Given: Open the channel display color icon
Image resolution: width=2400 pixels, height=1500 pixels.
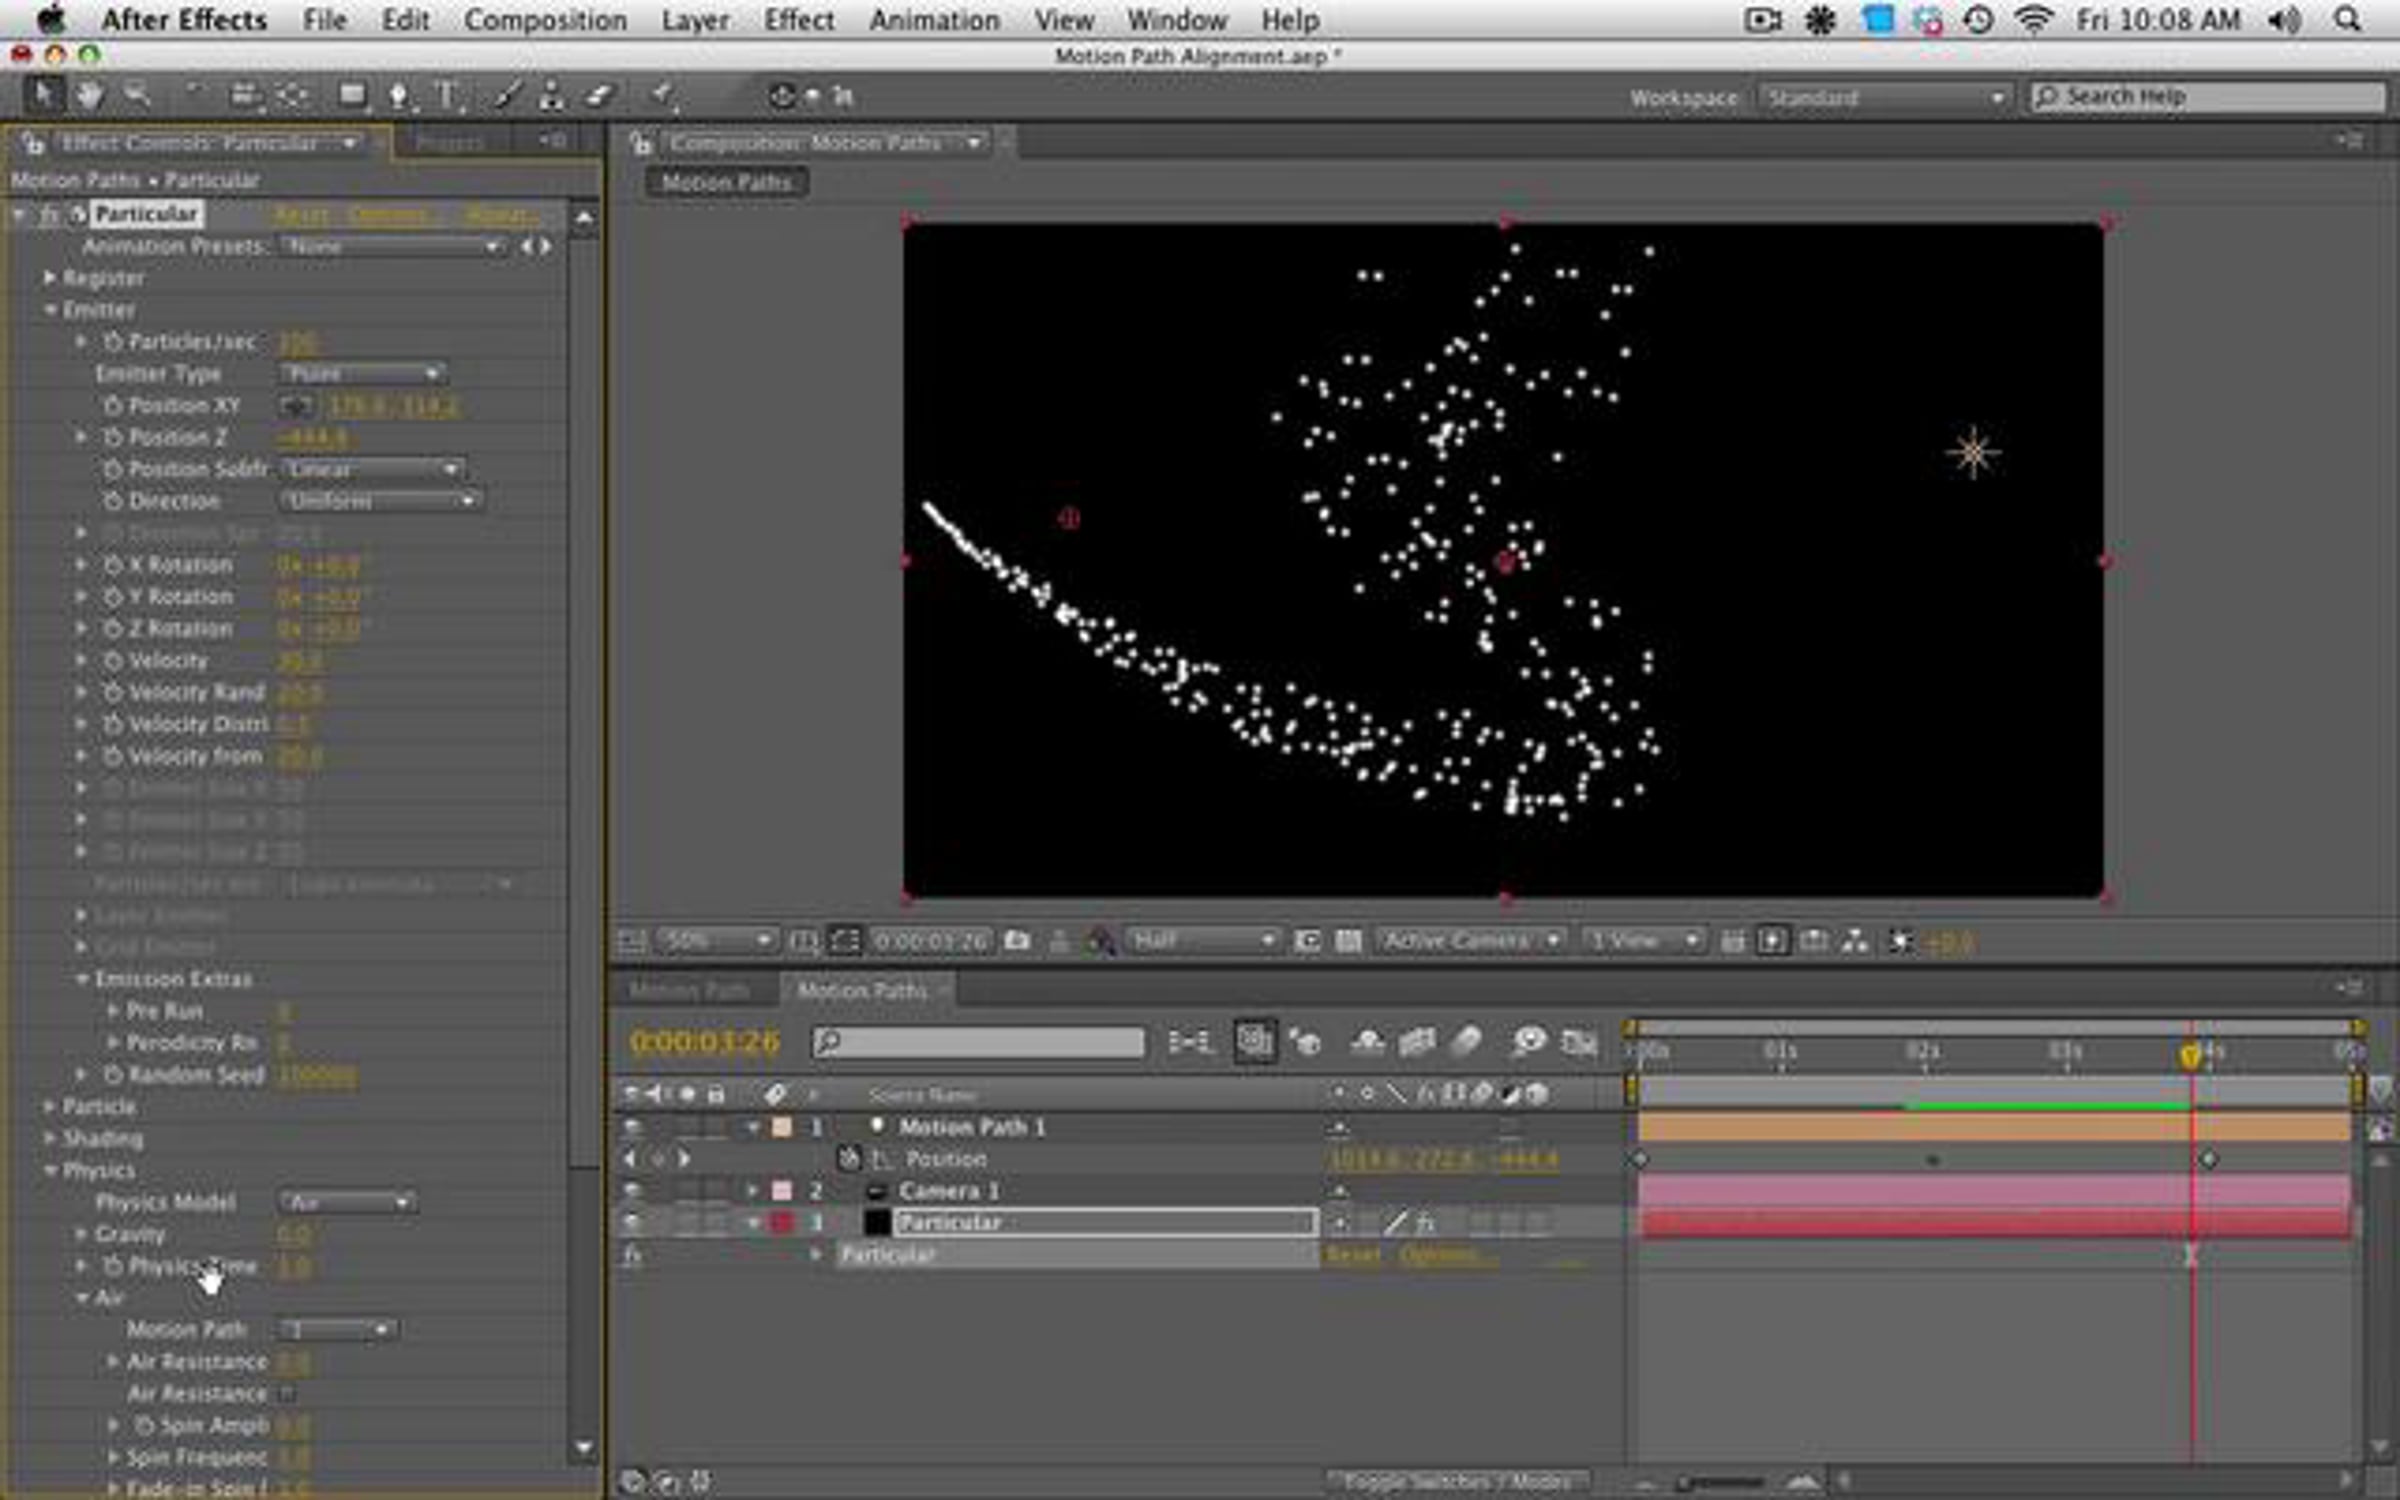Looking at the screenshot, I should click(x=1100, y=940).
